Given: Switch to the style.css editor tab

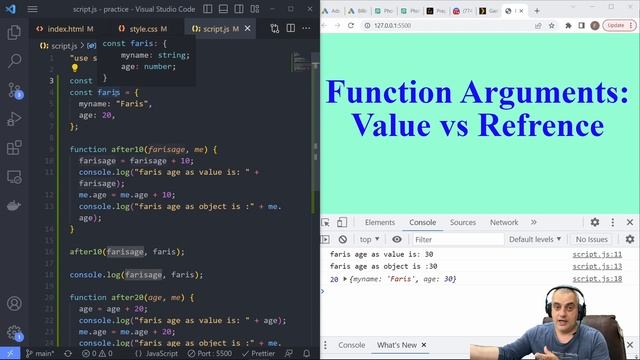Looking at the screenshot, I should point(142,29).
